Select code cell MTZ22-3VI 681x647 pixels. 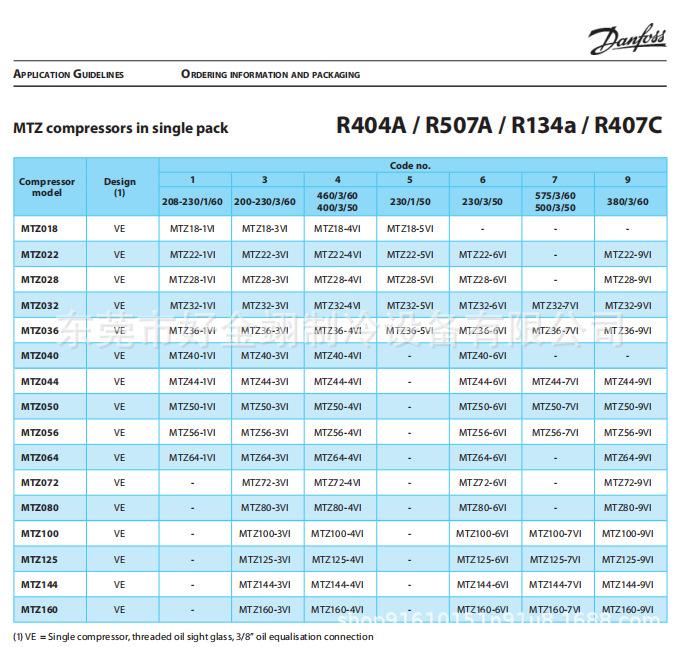point(265,254)
